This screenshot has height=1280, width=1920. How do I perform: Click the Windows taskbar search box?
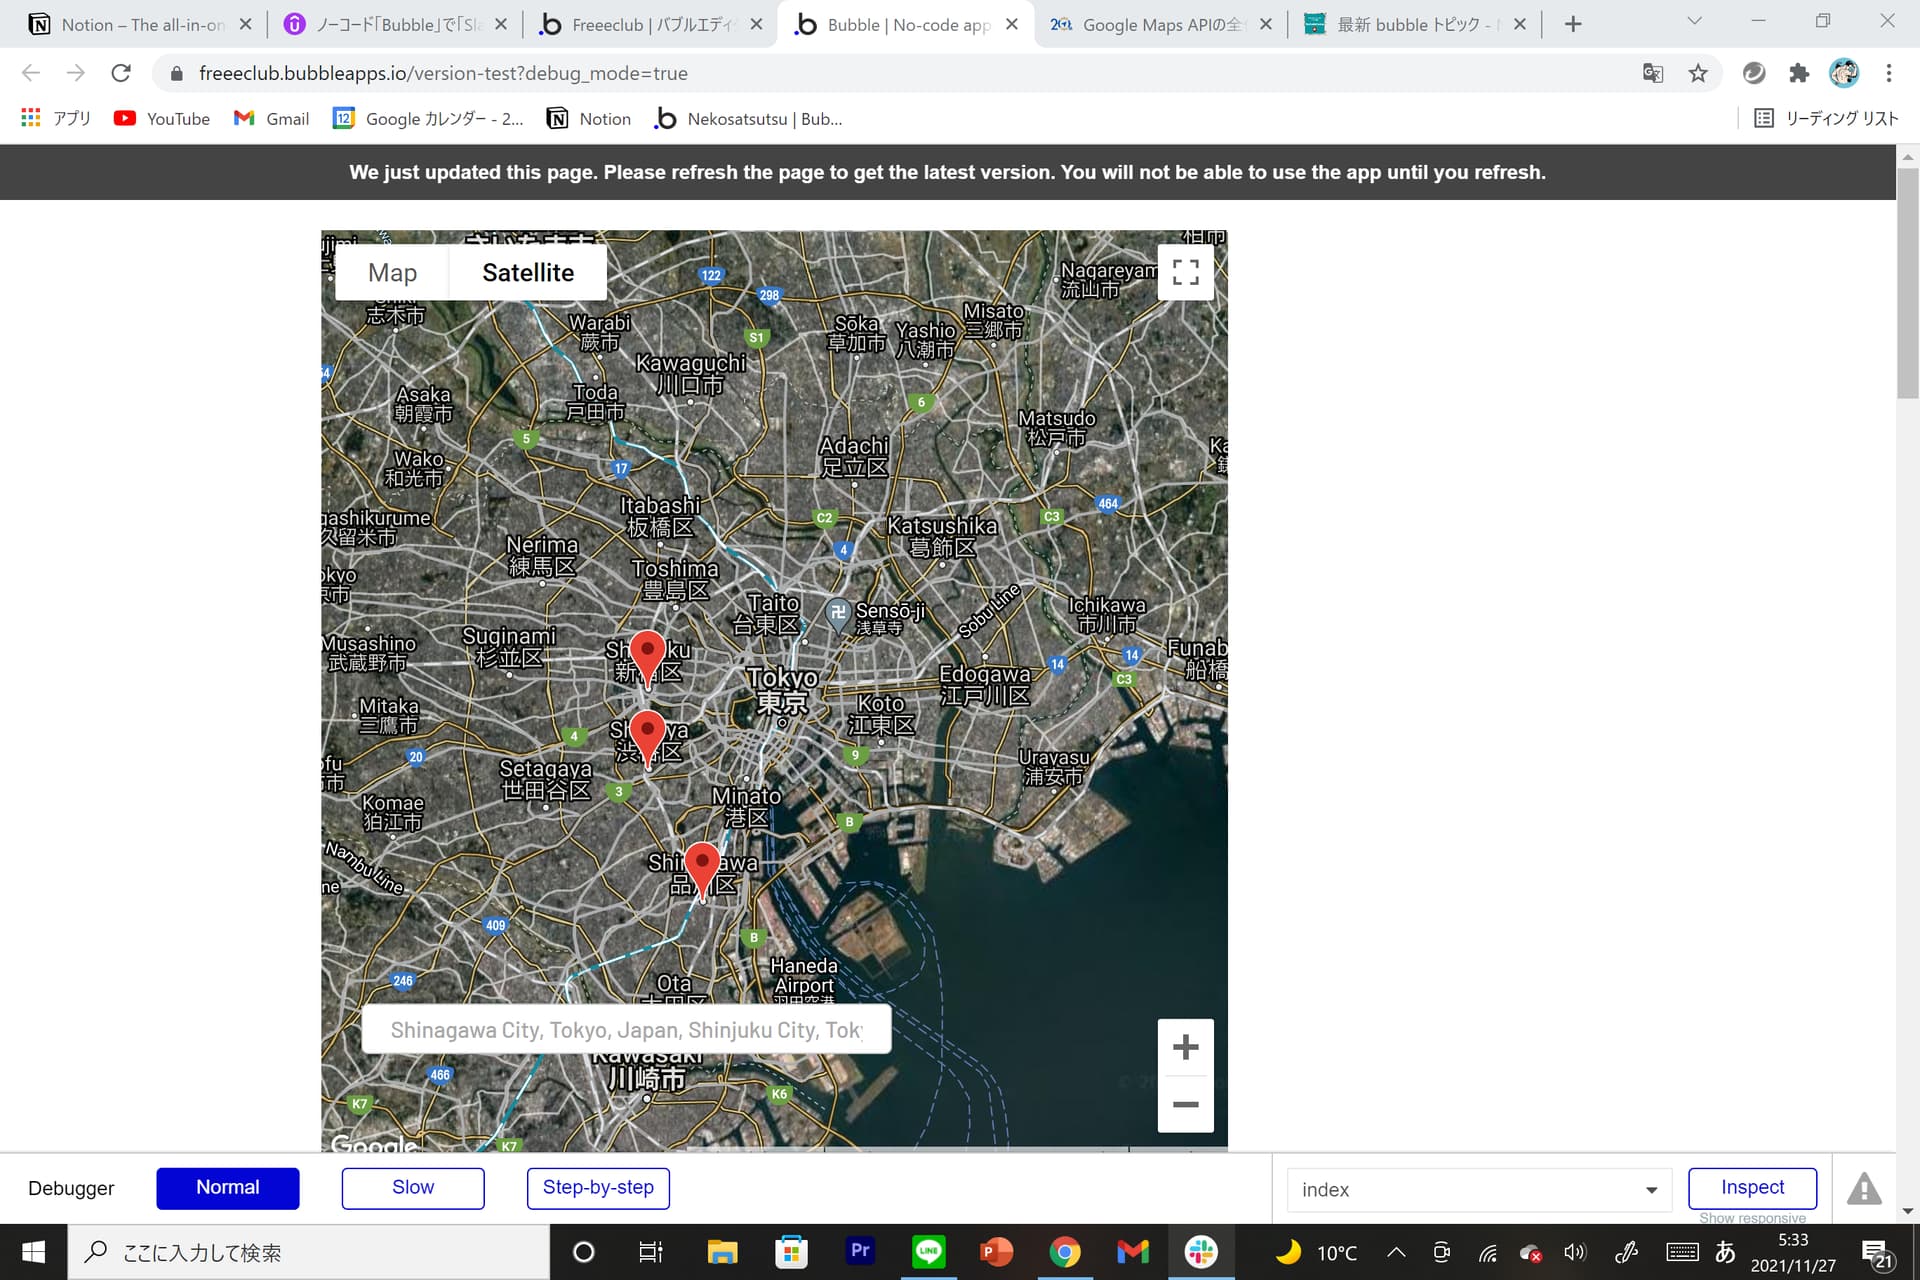[x=310, y=1252]
